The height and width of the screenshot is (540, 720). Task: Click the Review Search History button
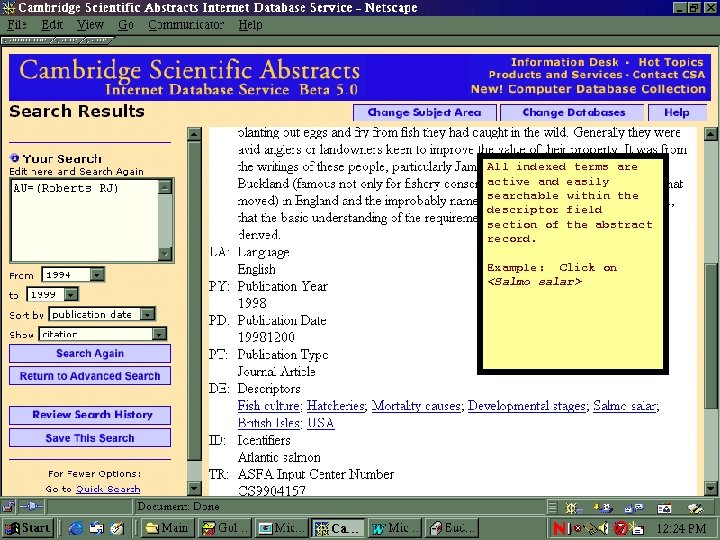(x=90, y=415)
